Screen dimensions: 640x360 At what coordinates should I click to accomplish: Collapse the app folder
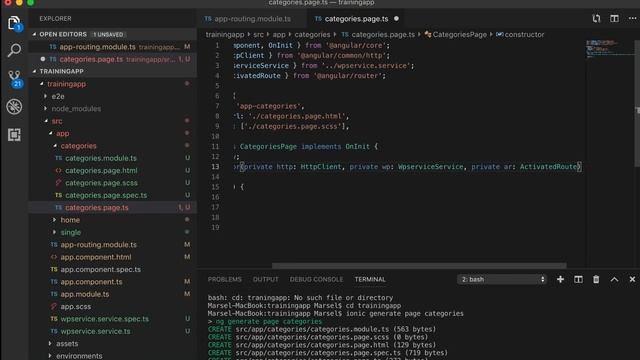(51, 133)
